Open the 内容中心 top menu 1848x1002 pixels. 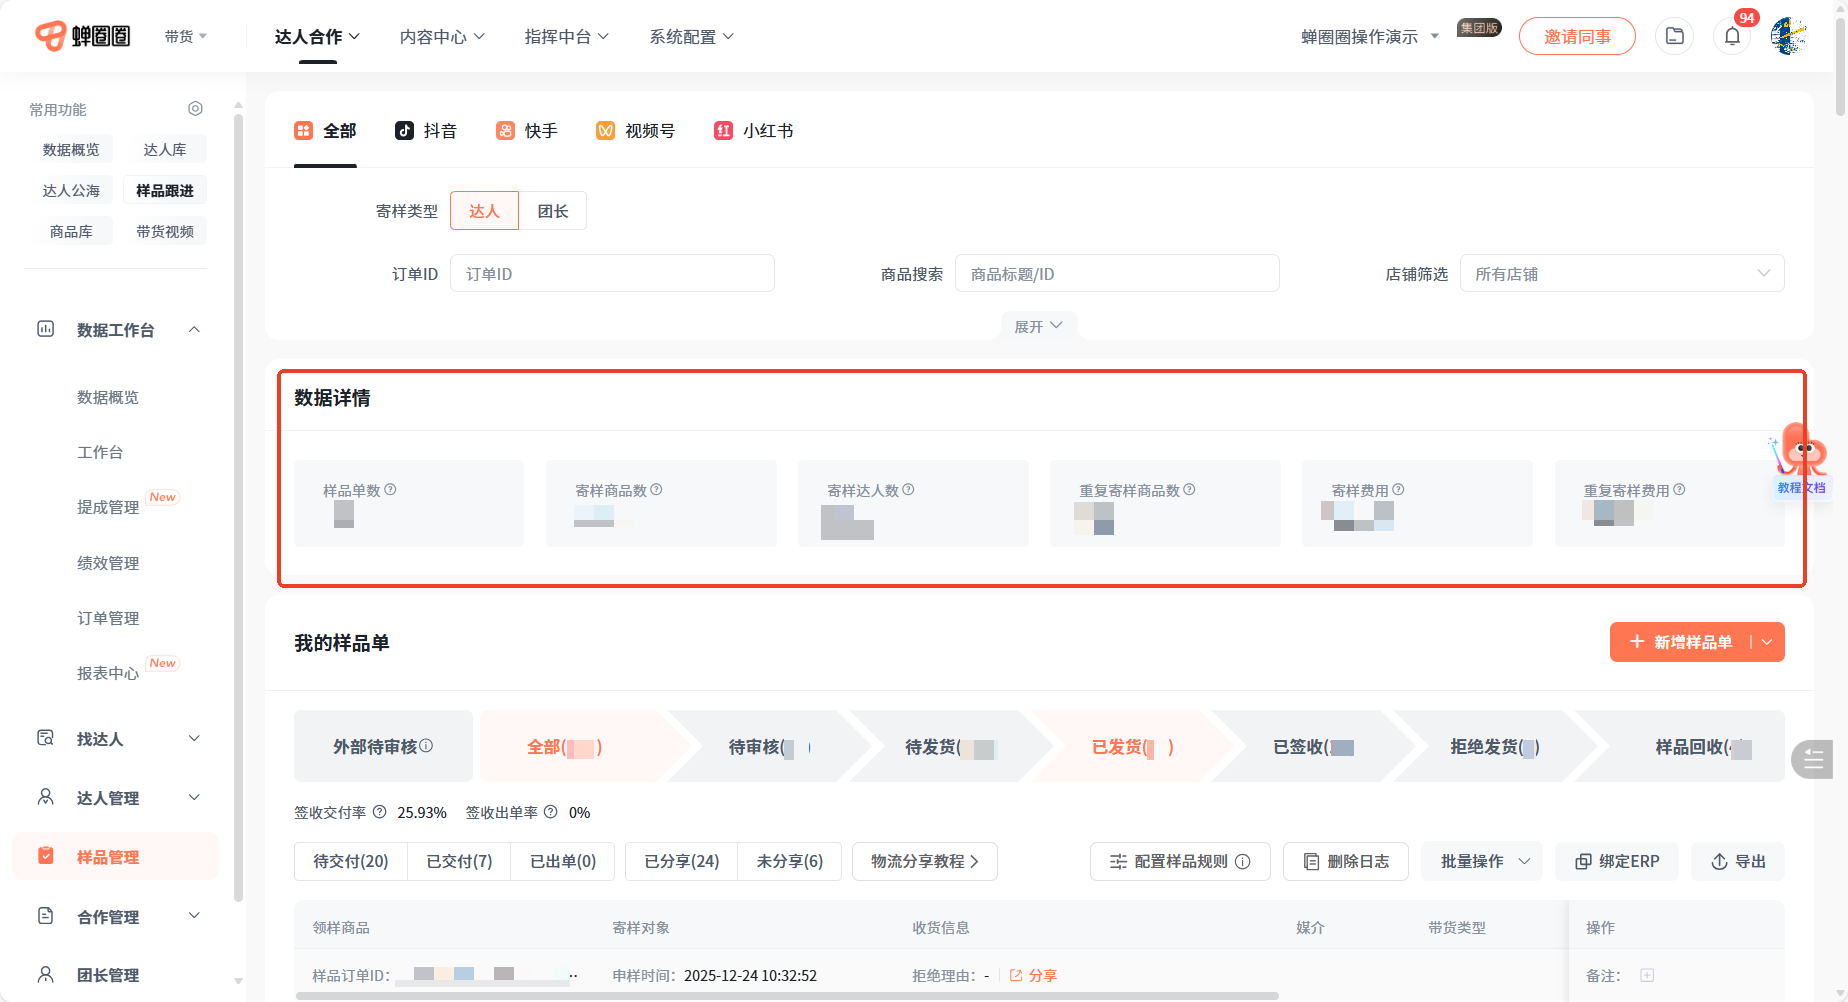pyautogui.click(x=442, y=37)
